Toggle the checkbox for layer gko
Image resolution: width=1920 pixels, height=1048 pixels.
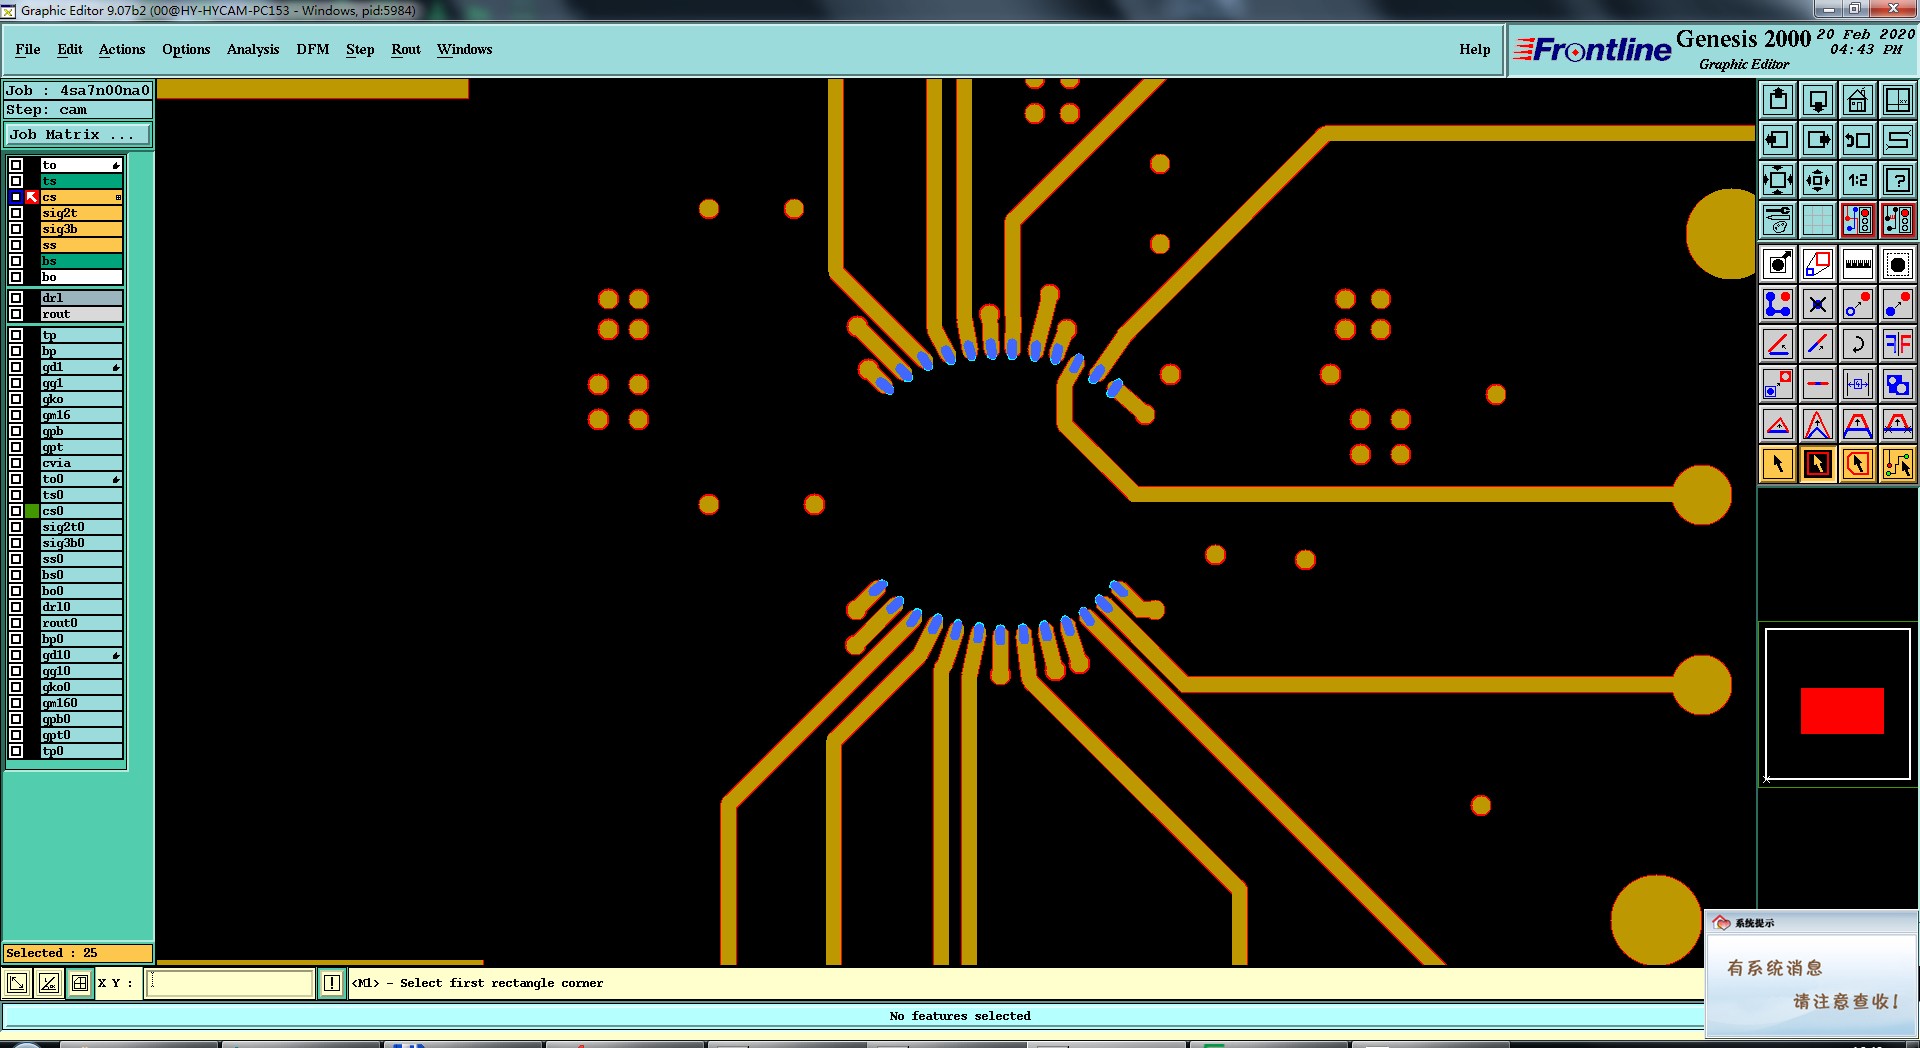(x=16, y=399)
